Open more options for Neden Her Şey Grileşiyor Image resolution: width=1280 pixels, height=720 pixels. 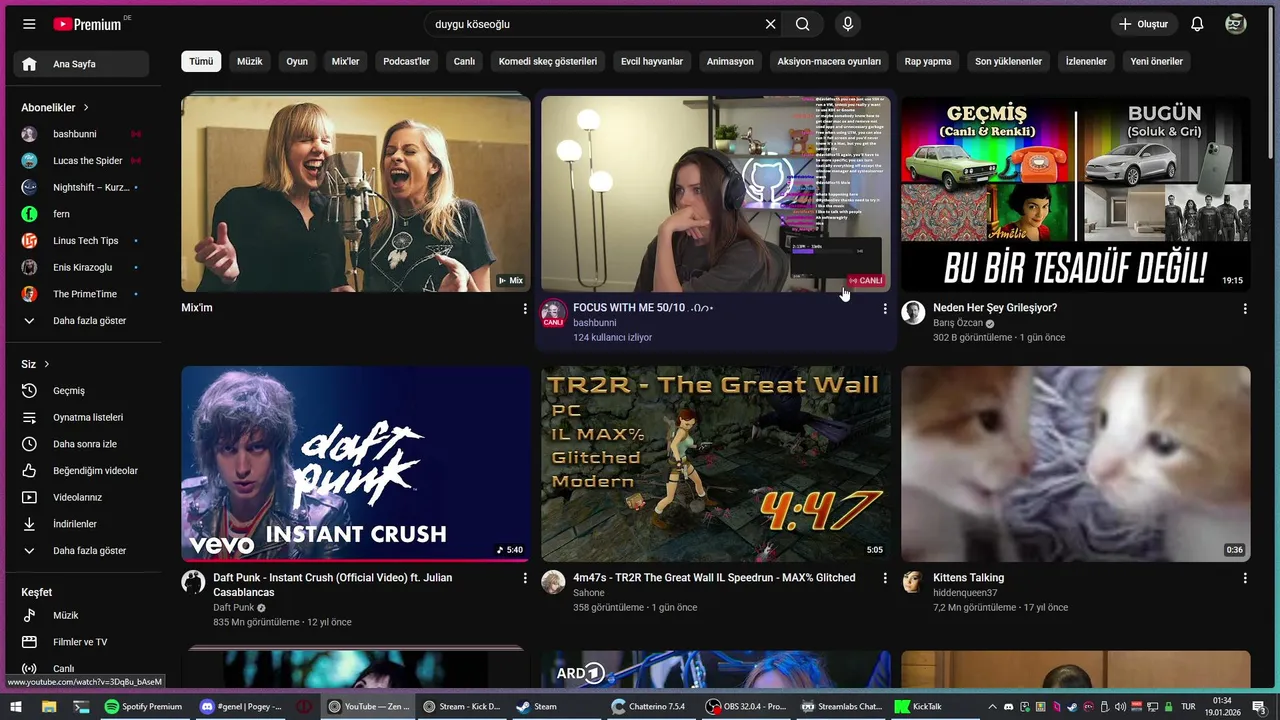pyautogui.click(x=1245, y=309)
